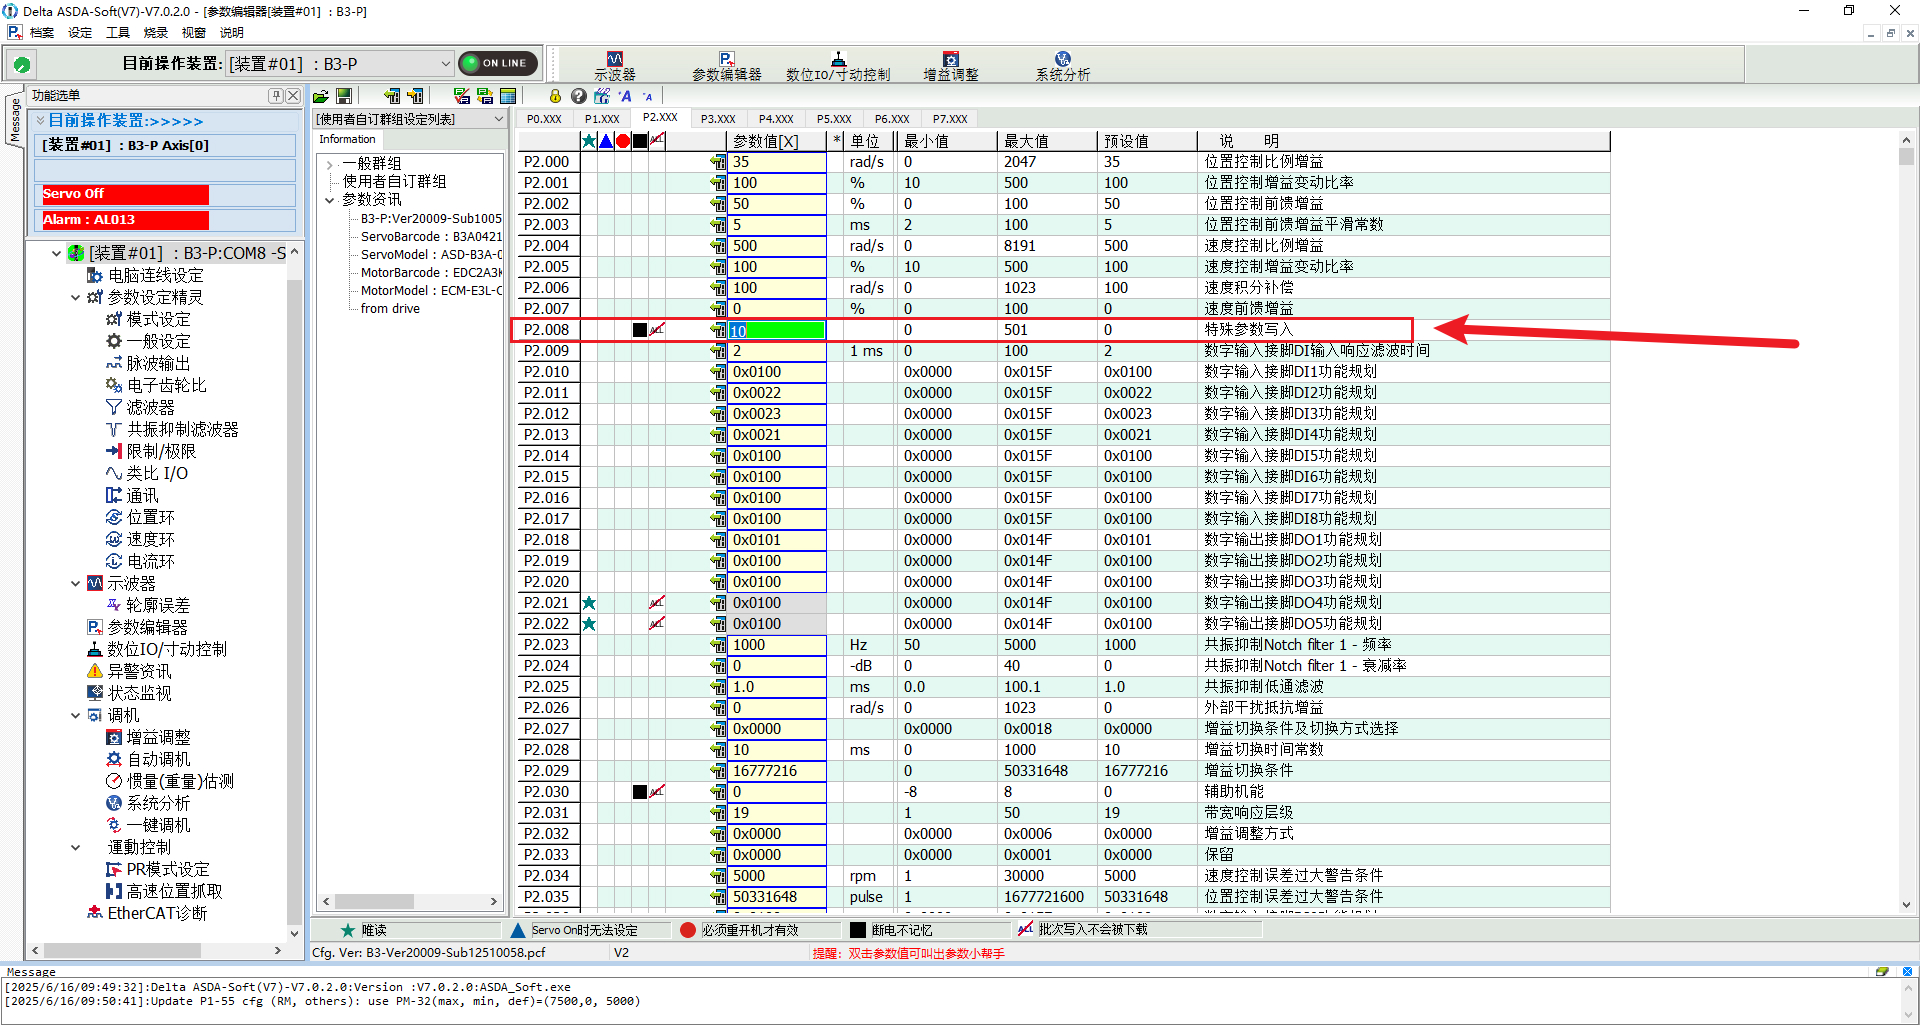Click the question mark help icon

[578, 96]
